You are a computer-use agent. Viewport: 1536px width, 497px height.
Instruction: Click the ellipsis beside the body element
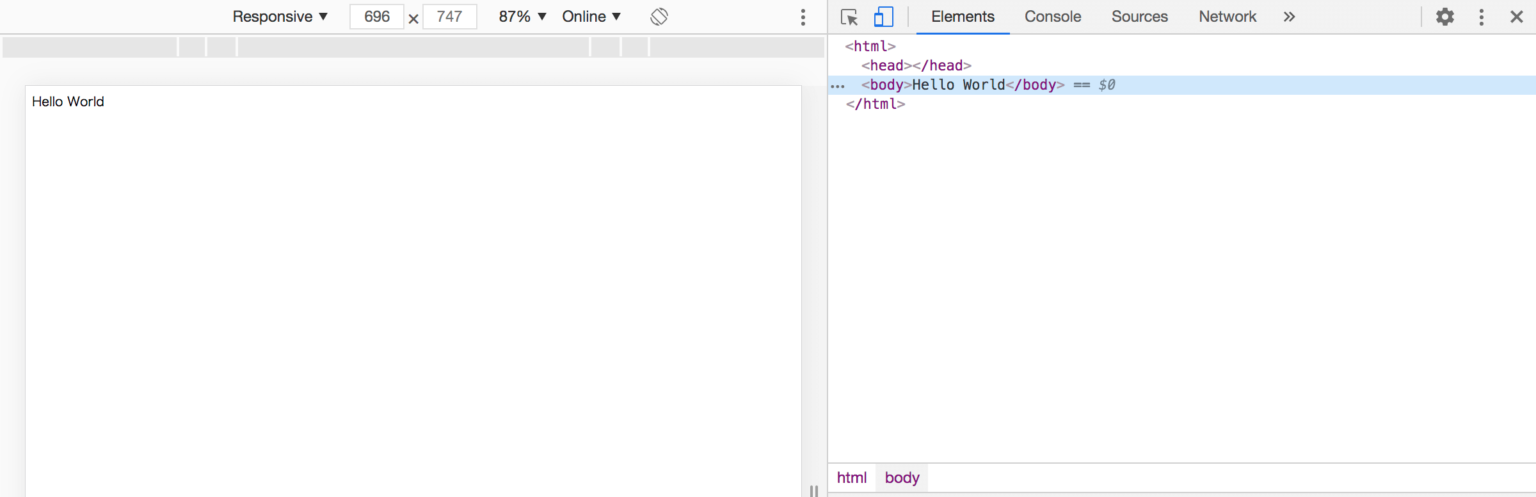[x=838, y=86]
